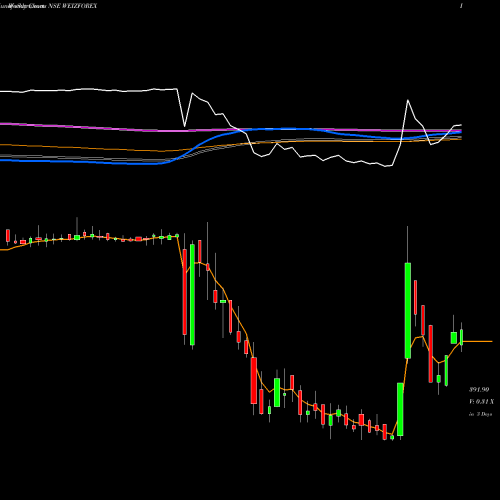Click the 391.90 price label

click(479, 389)
